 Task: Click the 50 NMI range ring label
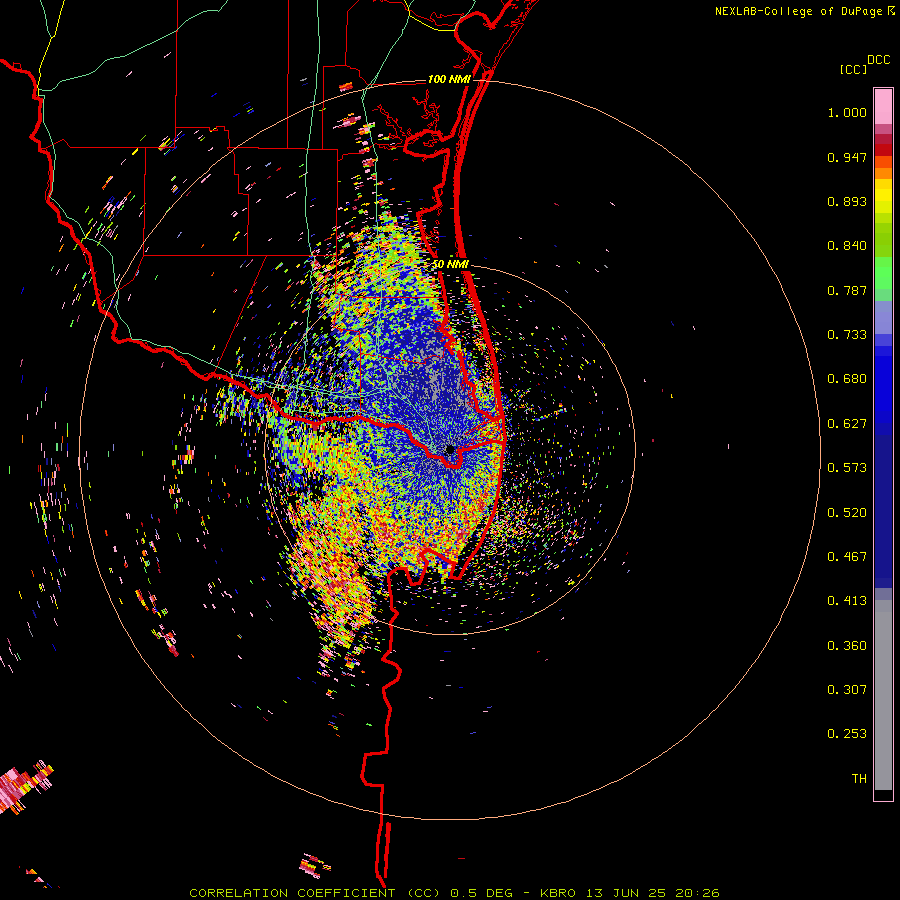click(451, 264)
